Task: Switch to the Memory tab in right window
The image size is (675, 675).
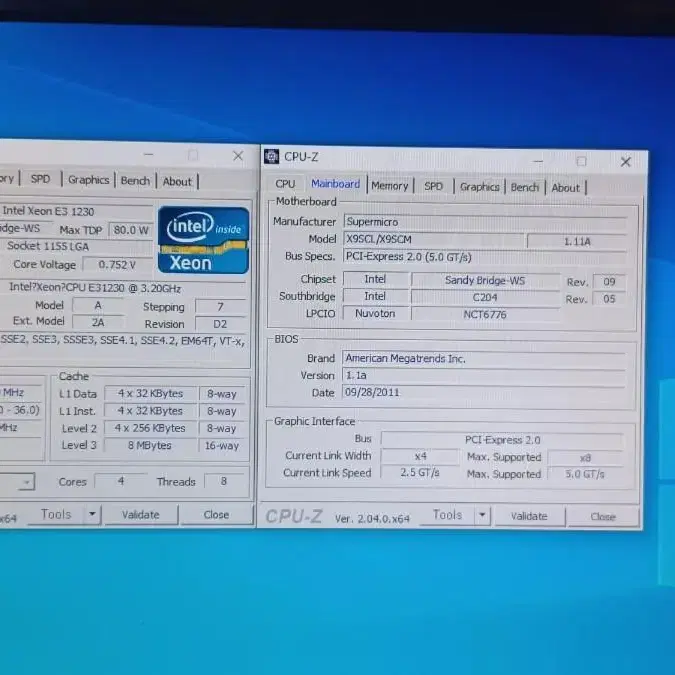Action: (x=390, y=186)
